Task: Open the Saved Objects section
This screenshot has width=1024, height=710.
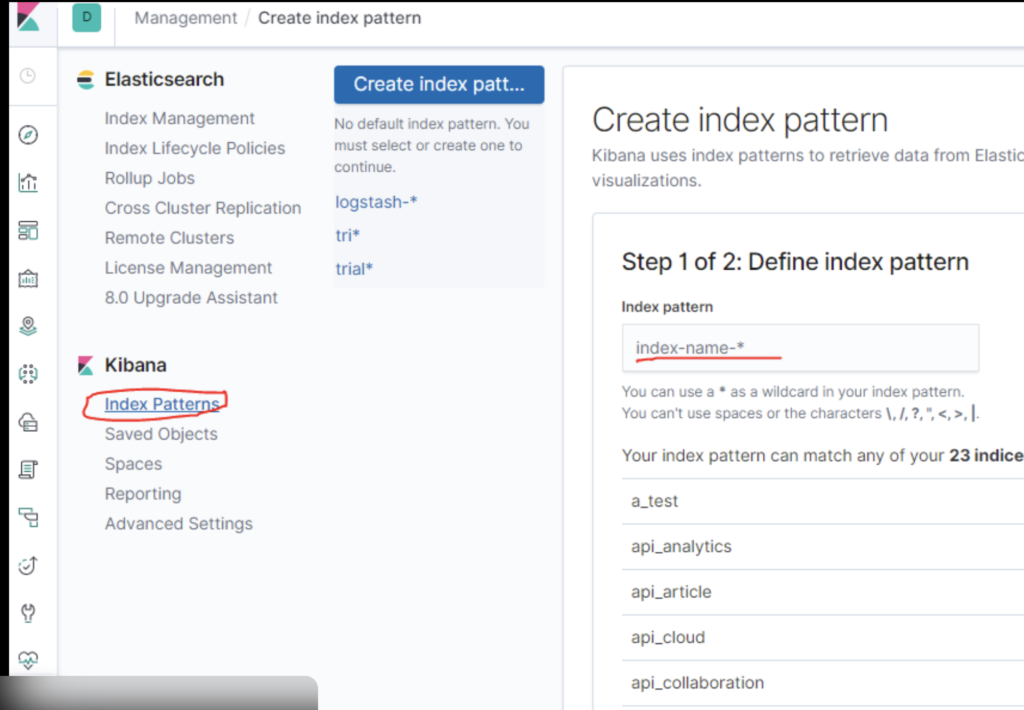Action: pos(161,434)
